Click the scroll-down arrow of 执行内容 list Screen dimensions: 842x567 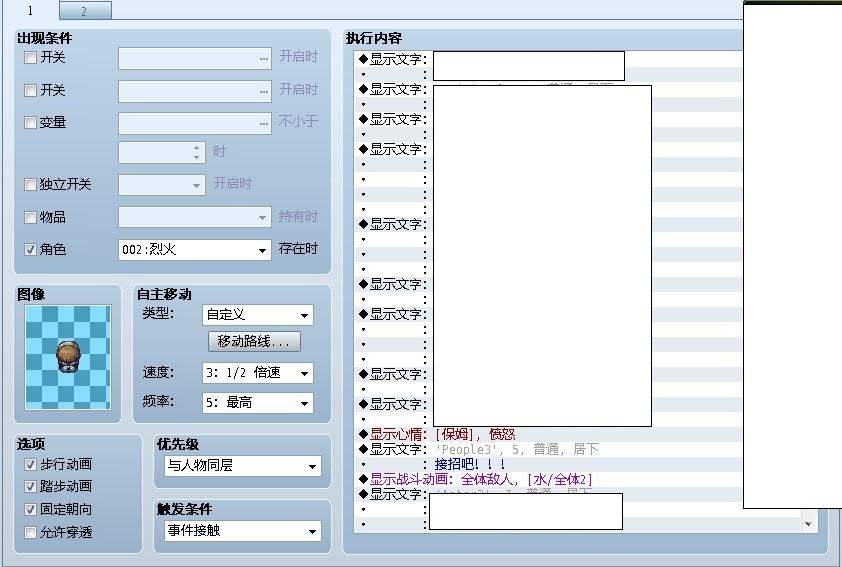point(808,524)
